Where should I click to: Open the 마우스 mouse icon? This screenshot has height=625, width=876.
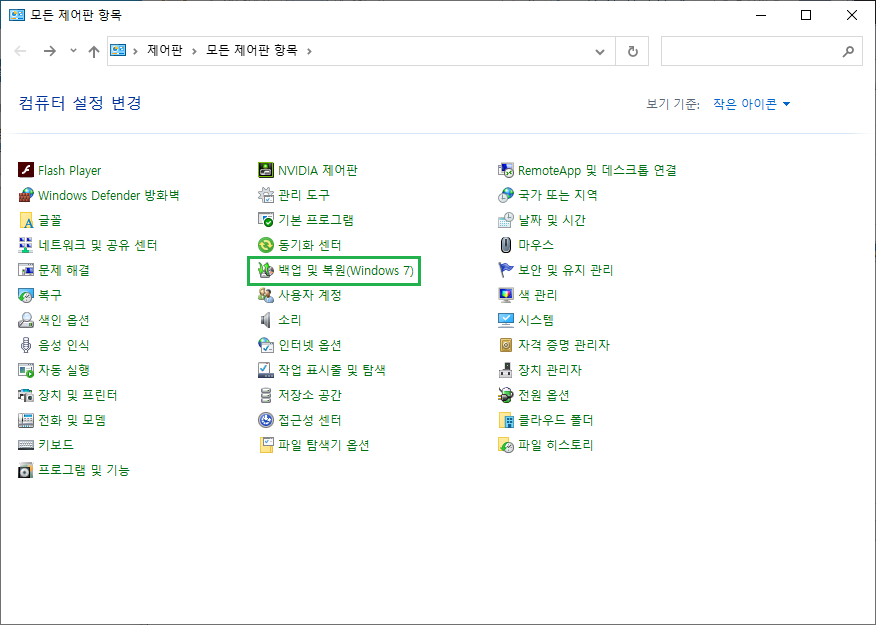(x=506, y=245)
